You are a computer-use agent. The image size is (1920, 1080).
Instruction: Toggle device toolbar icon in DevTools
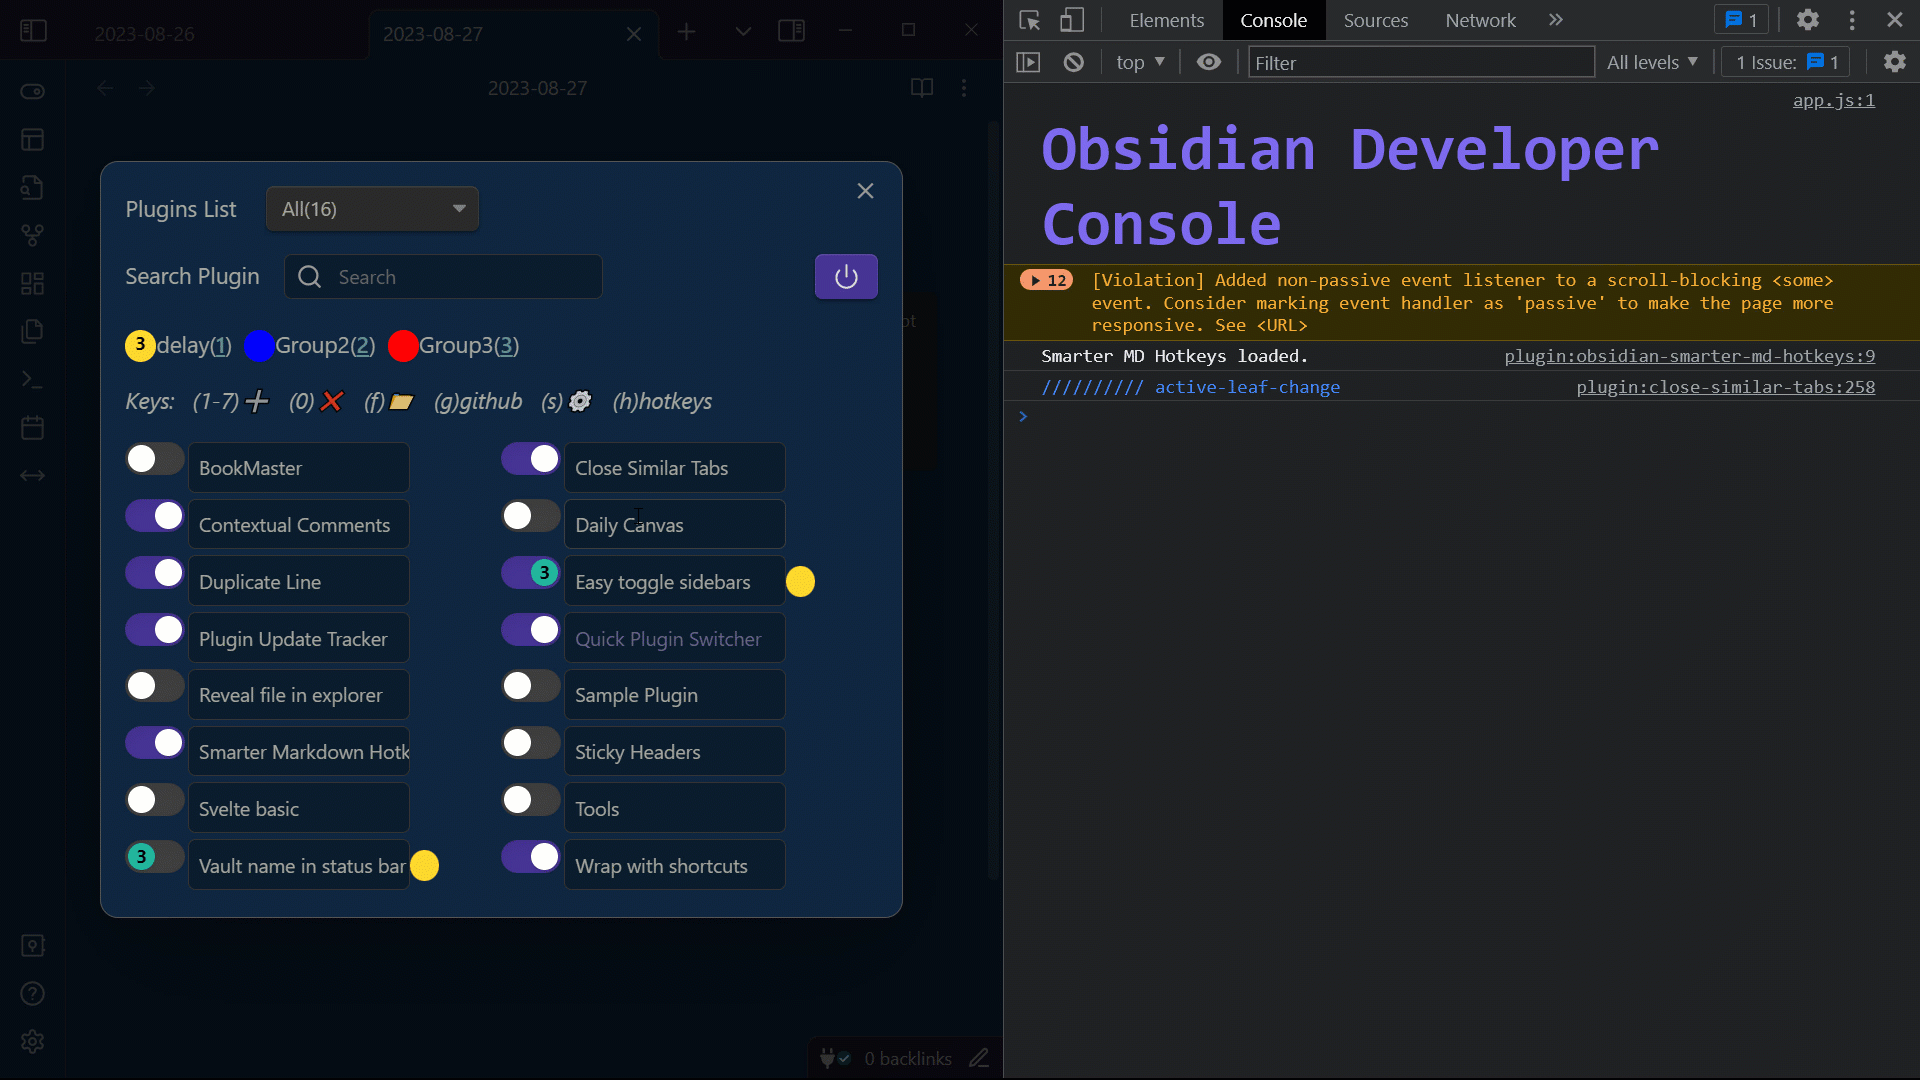[1071, 20]
